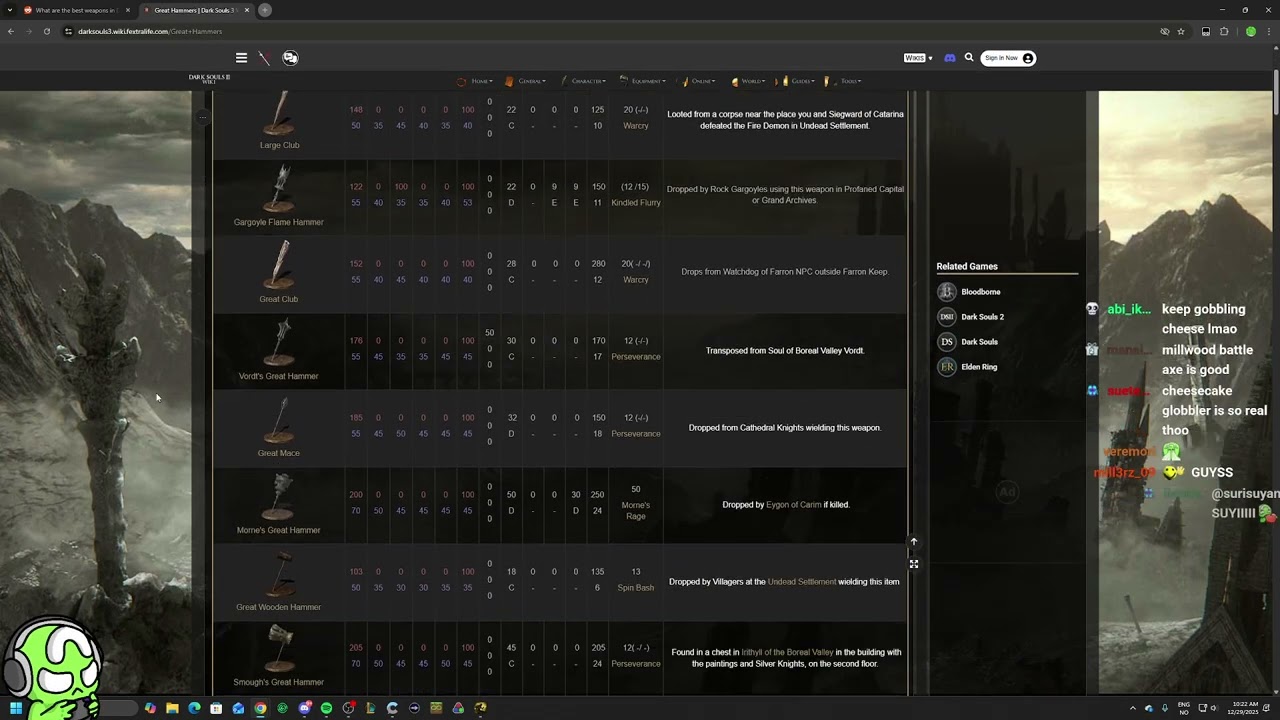Click the search magnifier icon

pyautogui.click(x=969, y=58)
